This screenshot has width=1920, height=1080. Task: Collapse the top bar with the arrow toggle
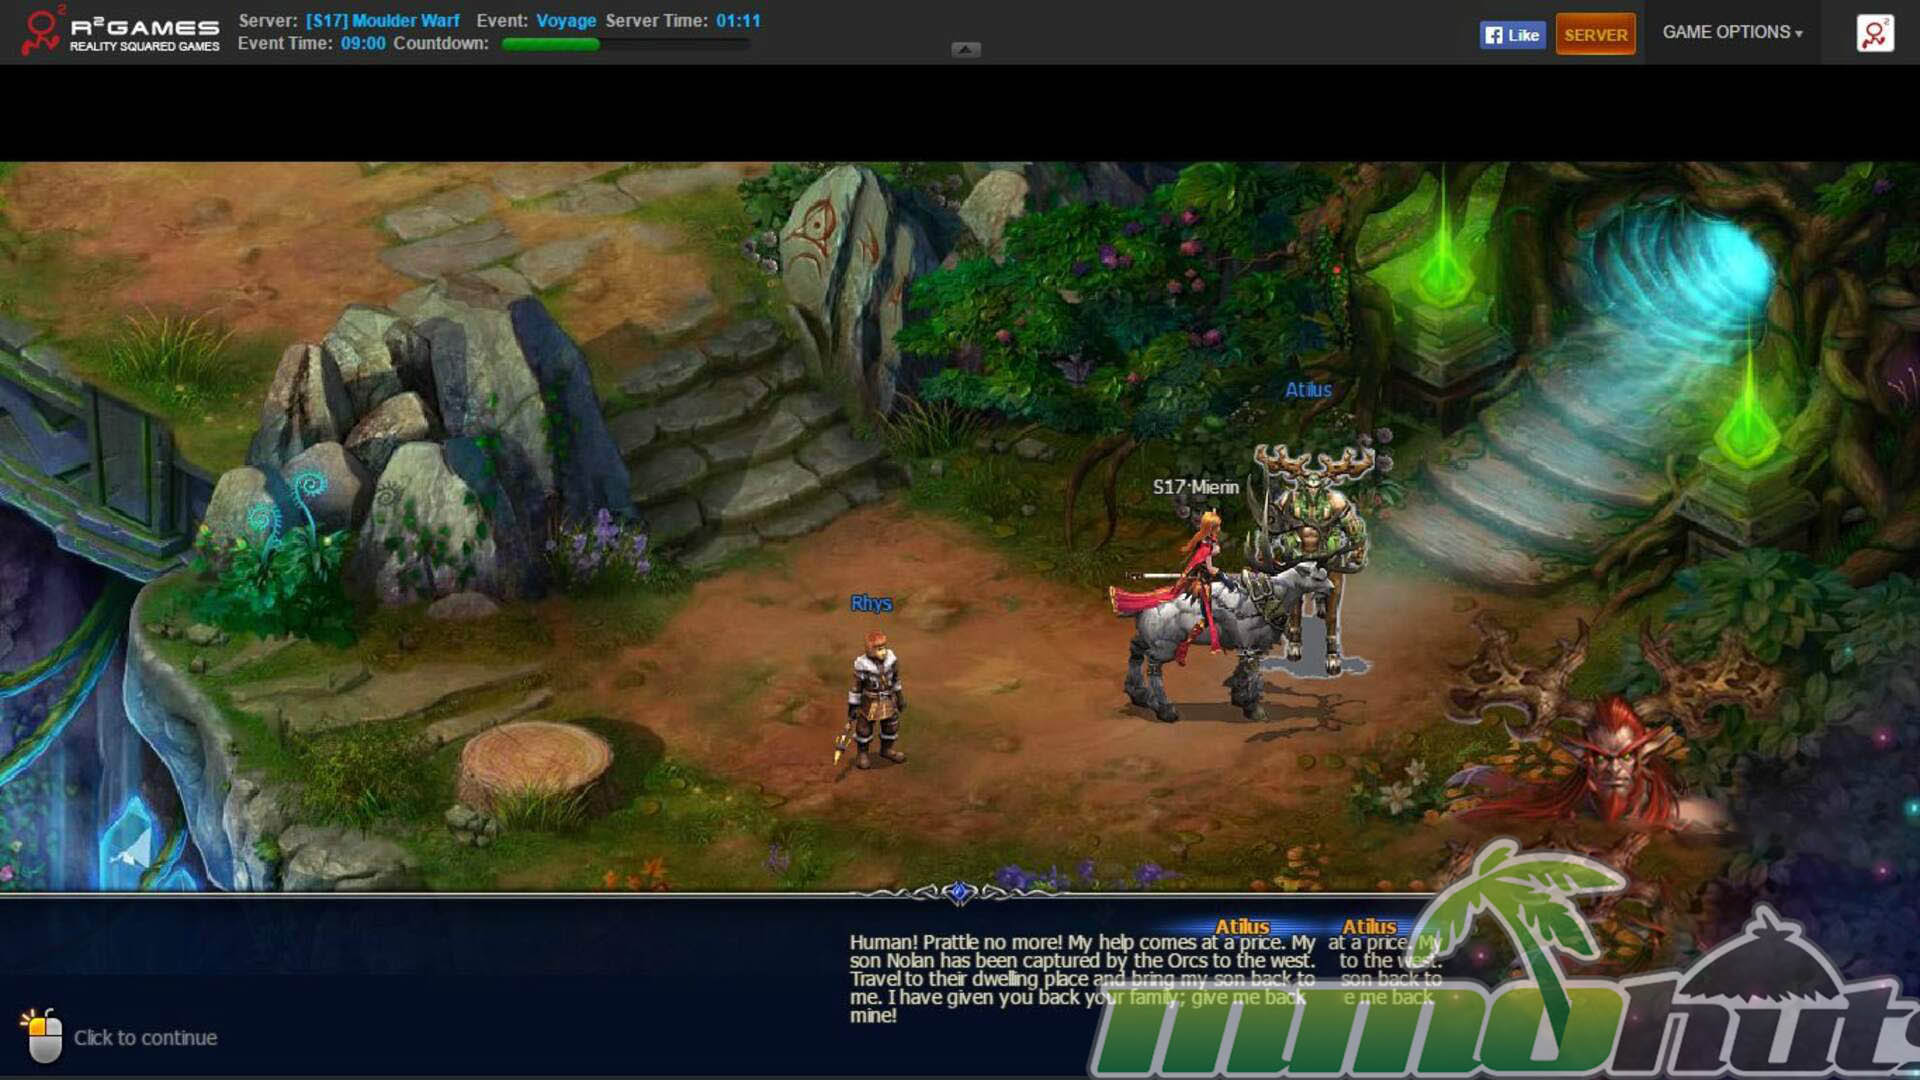click(x=965, y=49)
